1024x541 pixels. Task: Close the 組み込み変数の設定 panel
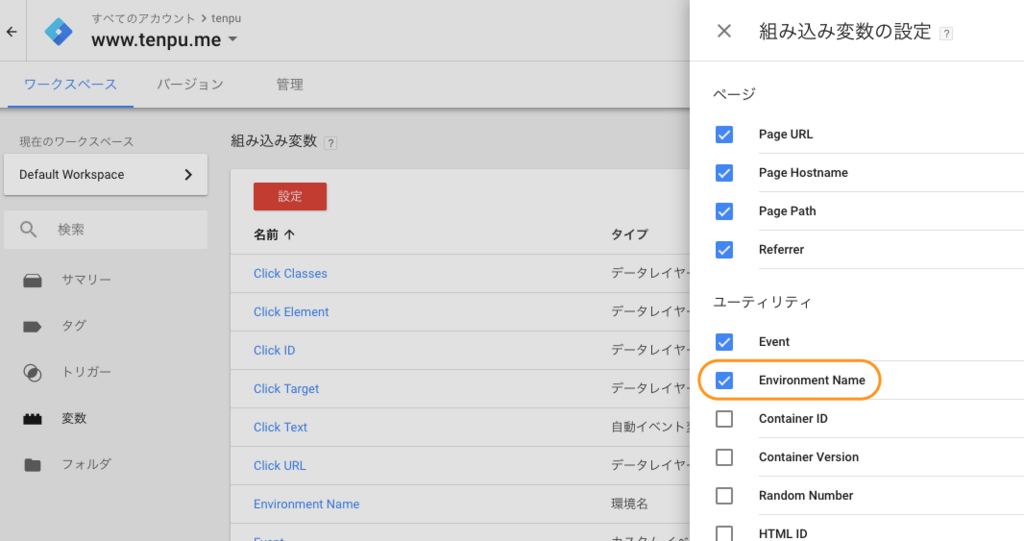pos(724,31)
